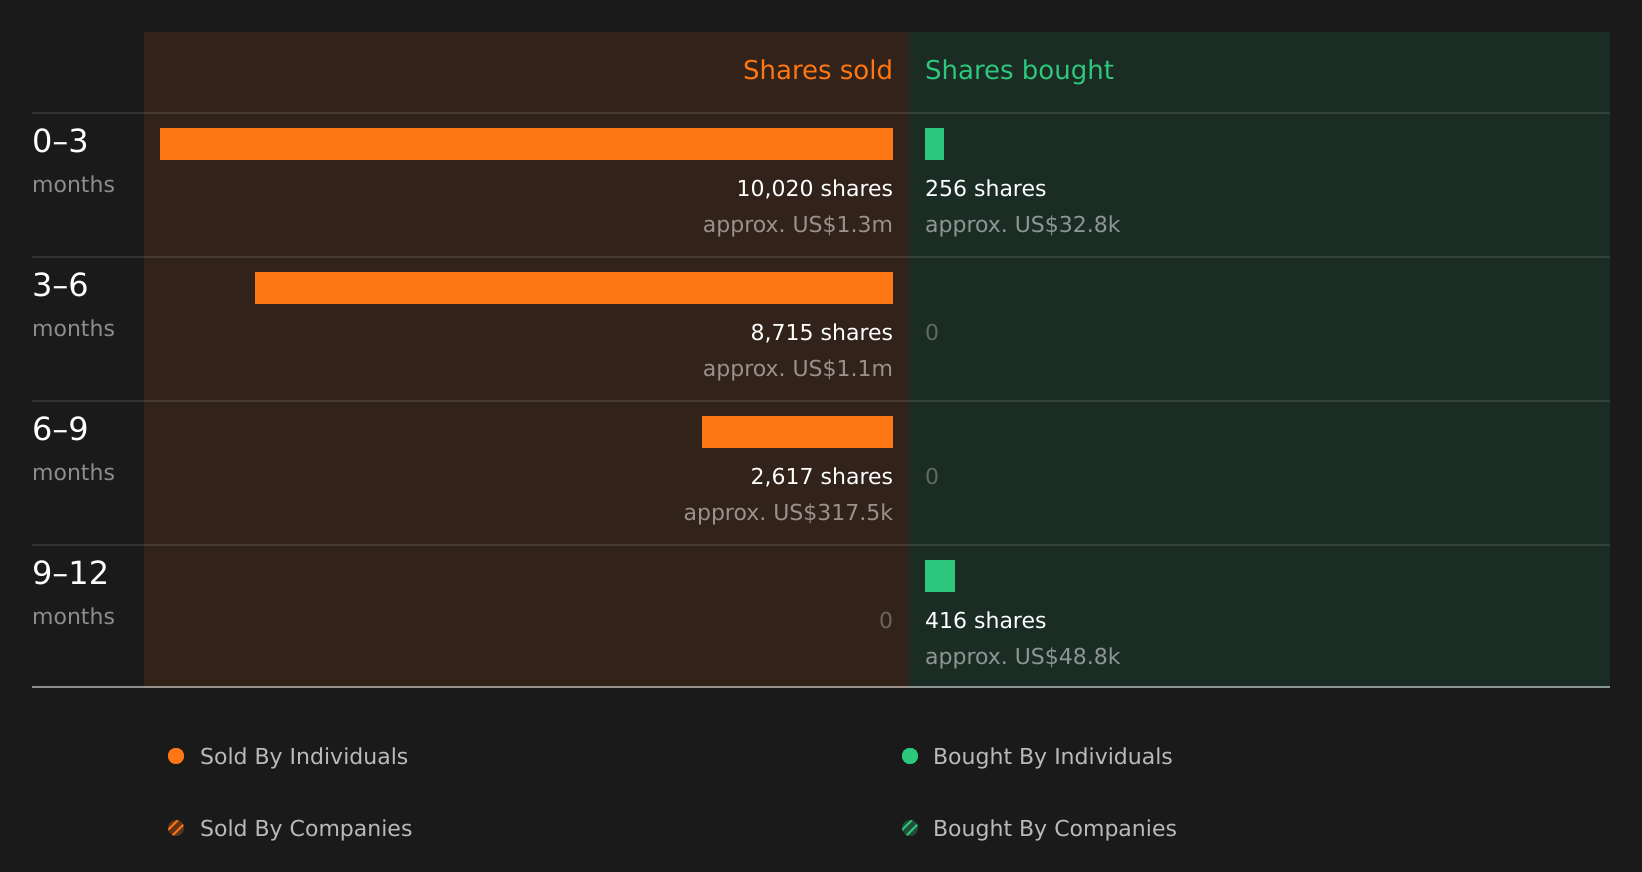Select the Bought By Individuals legend label
Image resolution: width=1642 pixels, height=872 pixels.
tap(1053, 757)
